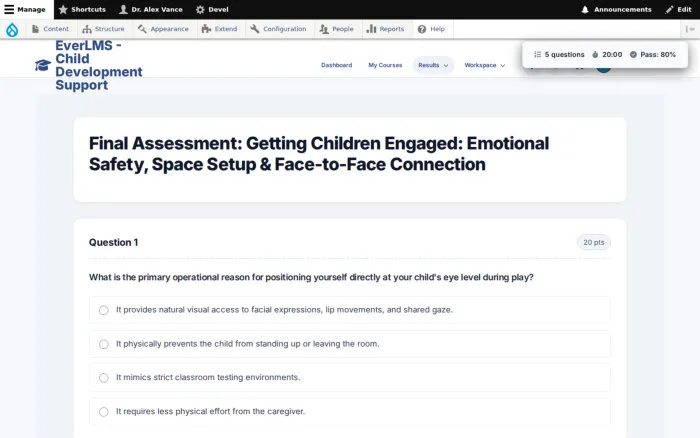This screenshot has height=438, width=700.
Task: Open the Extend admin menu
Action: (219, 29)
